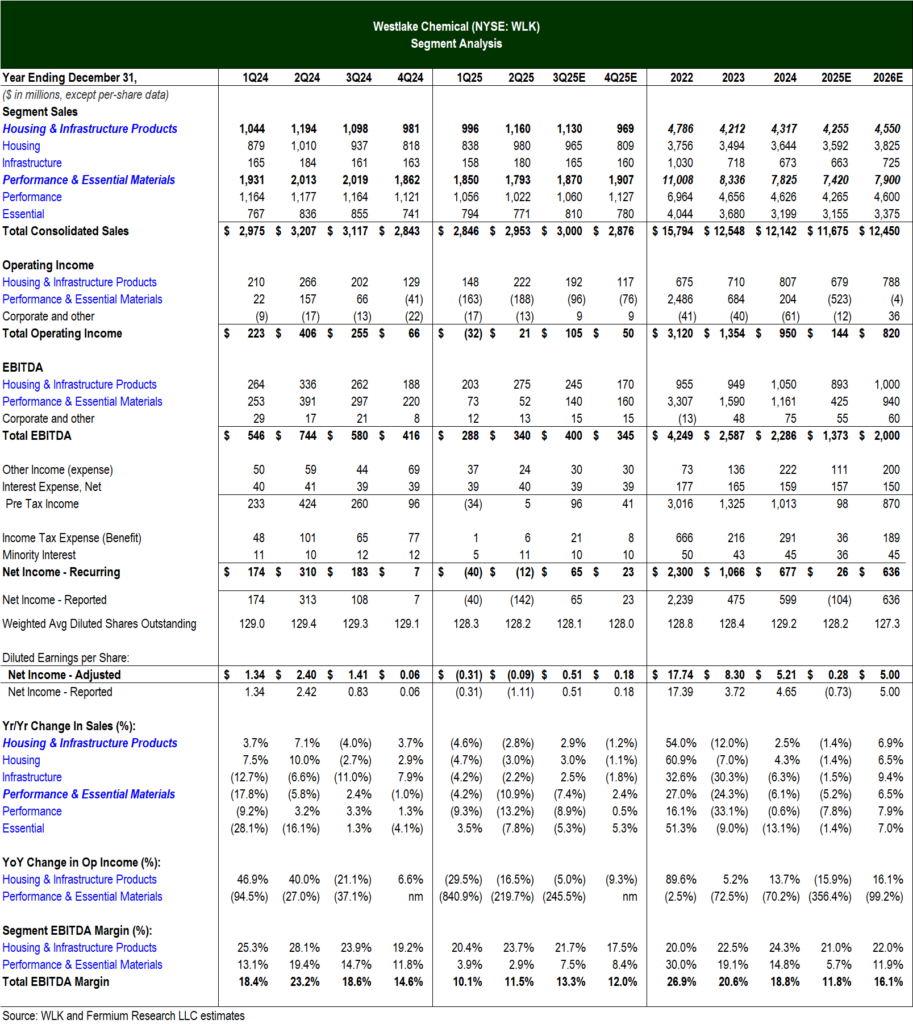Click the 3,120 total operating income for 2022
Viewport: 913px width, 1024px height.
tap(681, 333)
